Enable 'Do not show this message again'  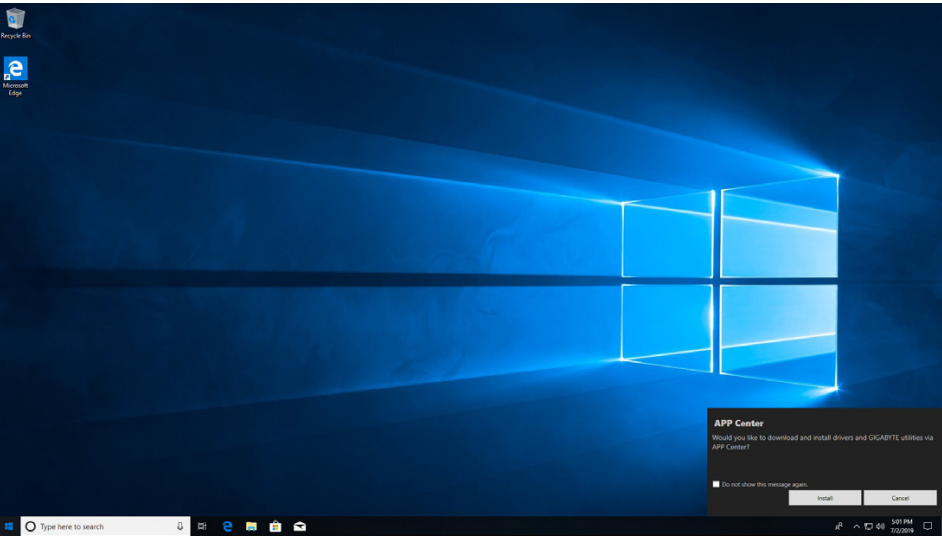[x=716, y=484]
